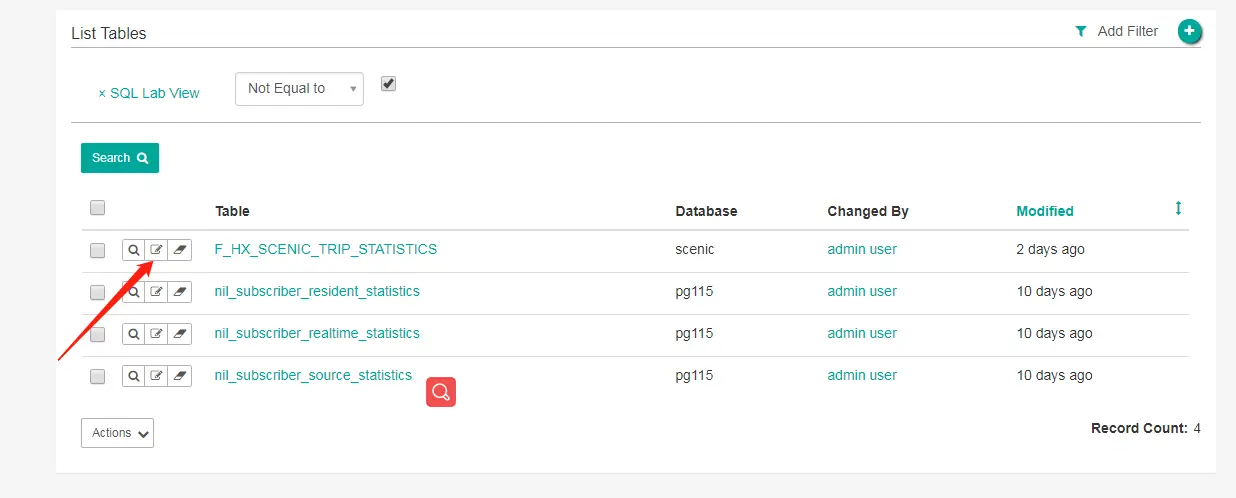1236x498 pixels.
Task: Toggle the select-all rows checkbox in header
Action: (x=97, y=208)
